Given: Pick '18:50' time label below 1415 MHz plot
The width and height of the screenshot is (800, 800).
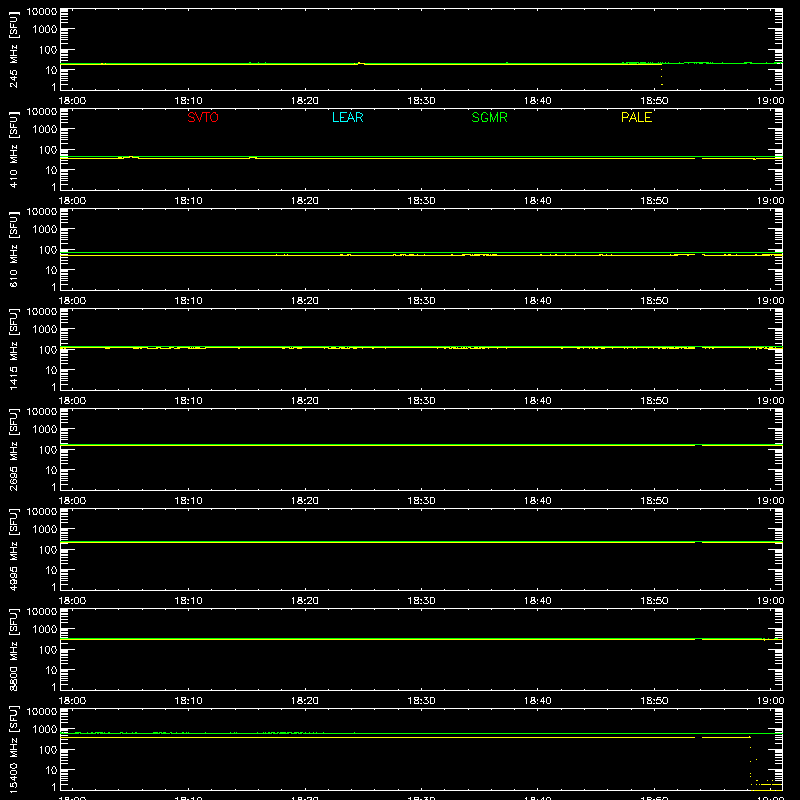Looking at the screenshot, I should 655,401.
